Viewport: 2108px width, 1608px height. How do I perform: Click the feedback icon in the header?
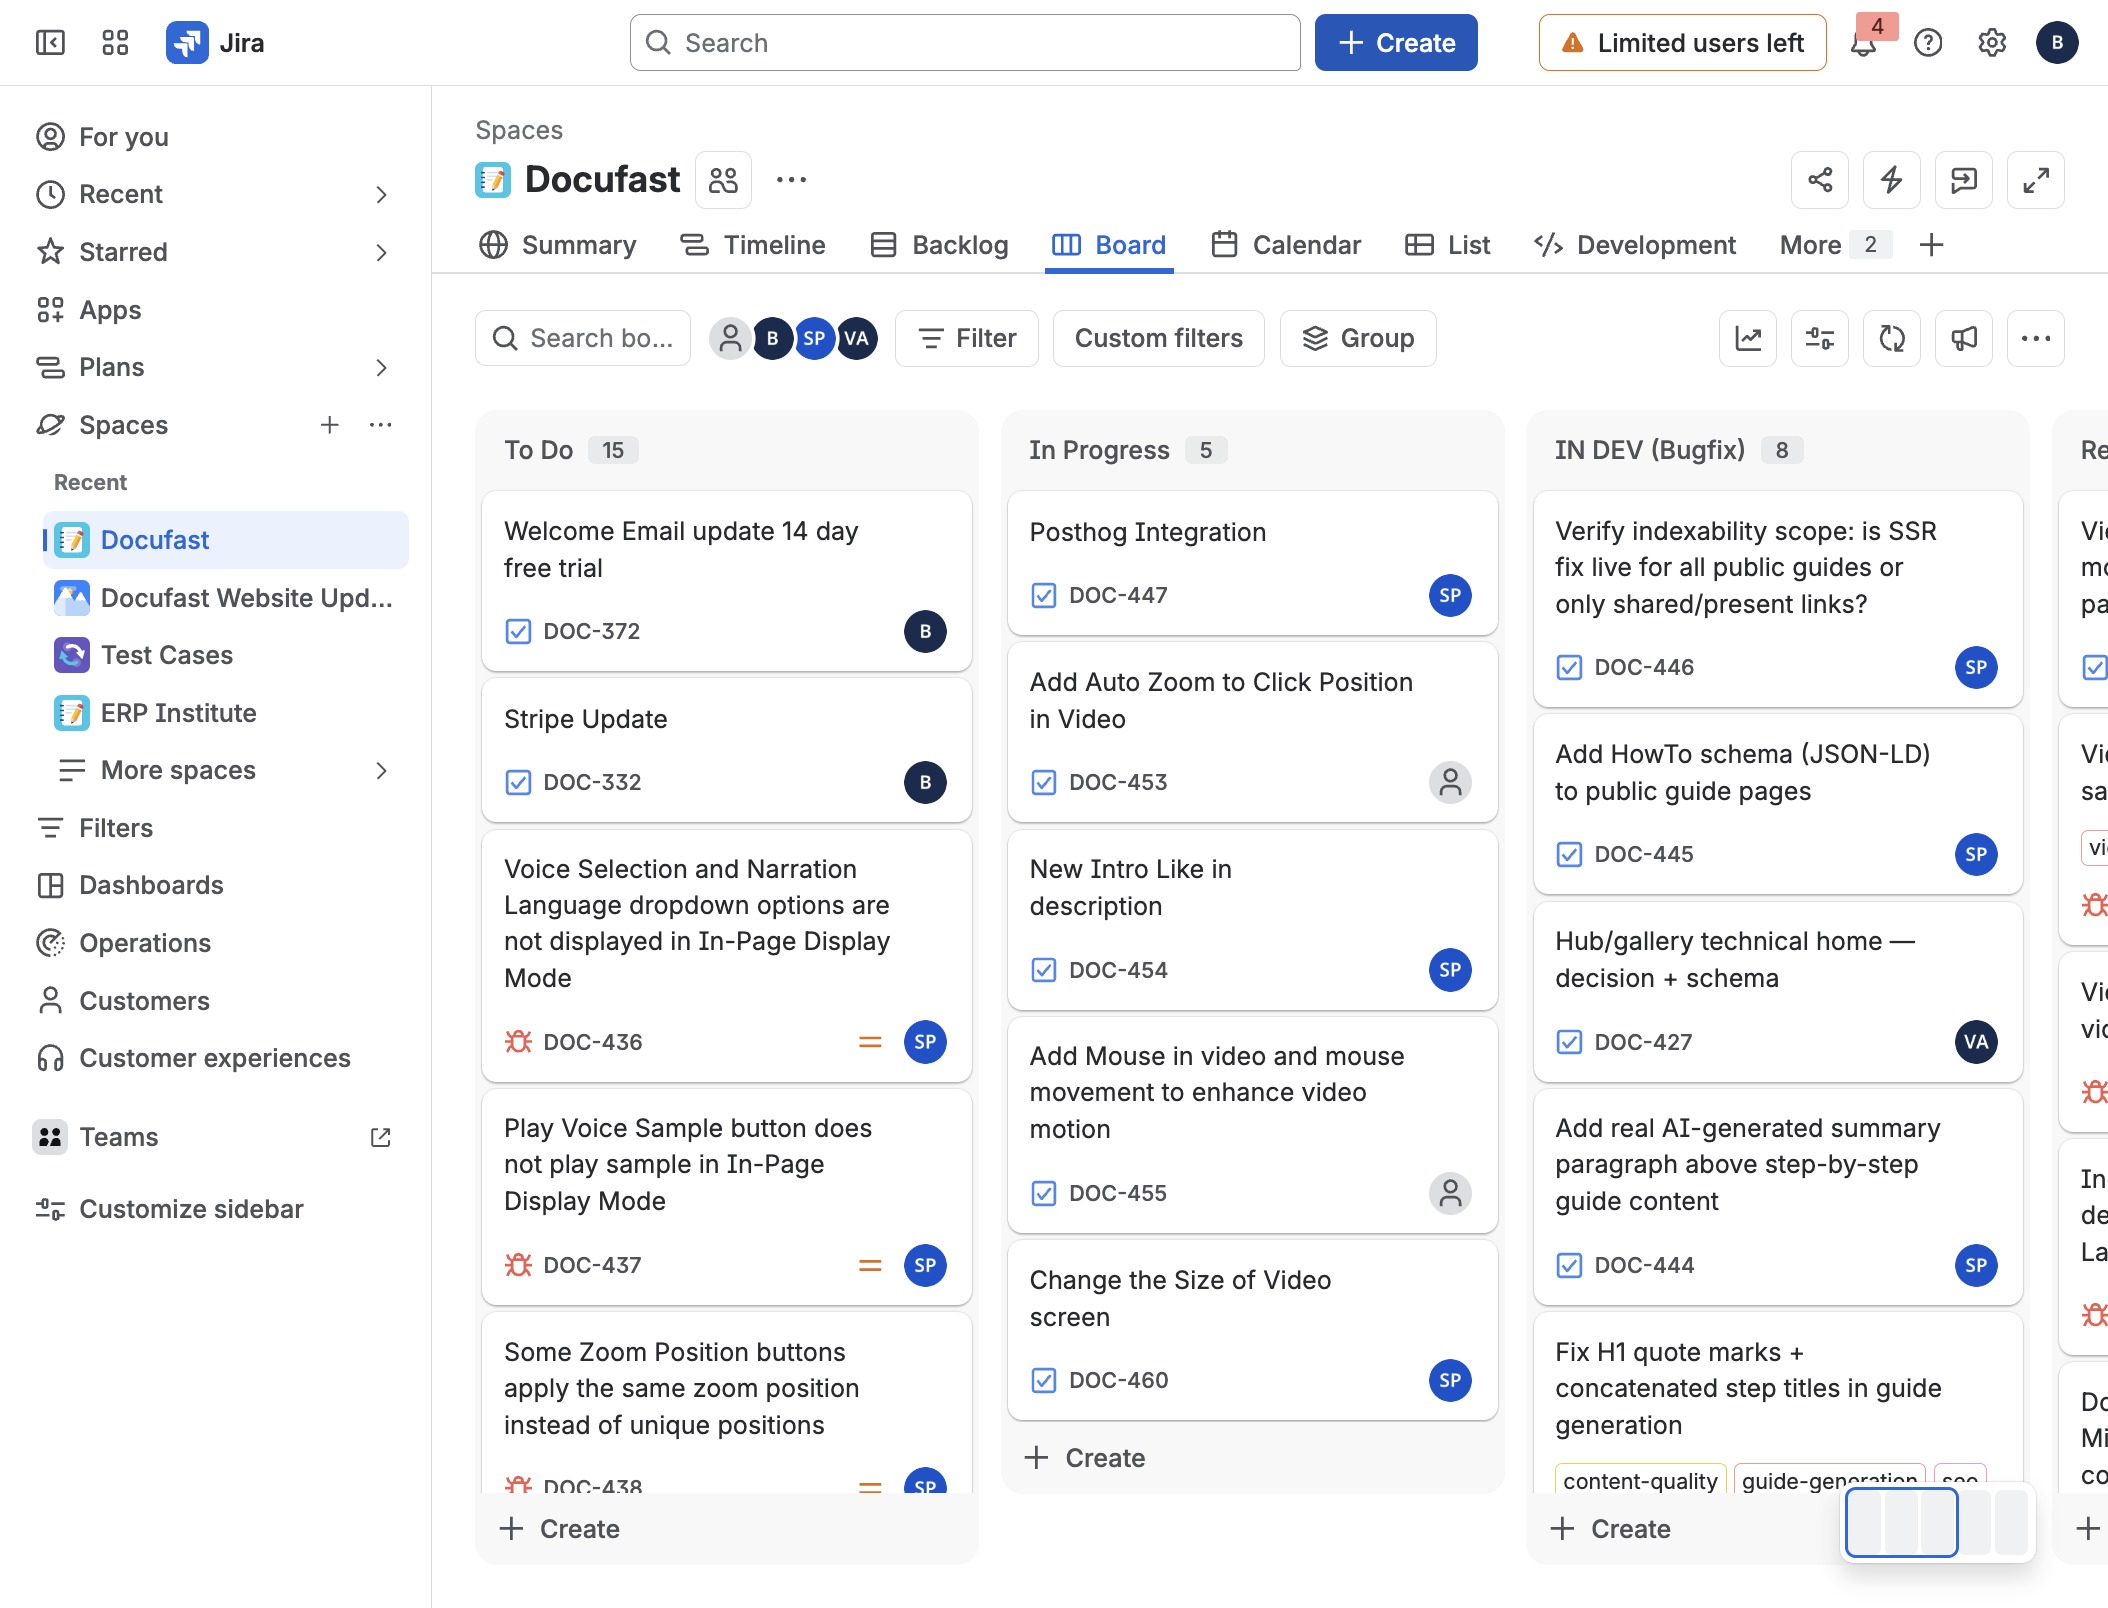[1964, 180]
